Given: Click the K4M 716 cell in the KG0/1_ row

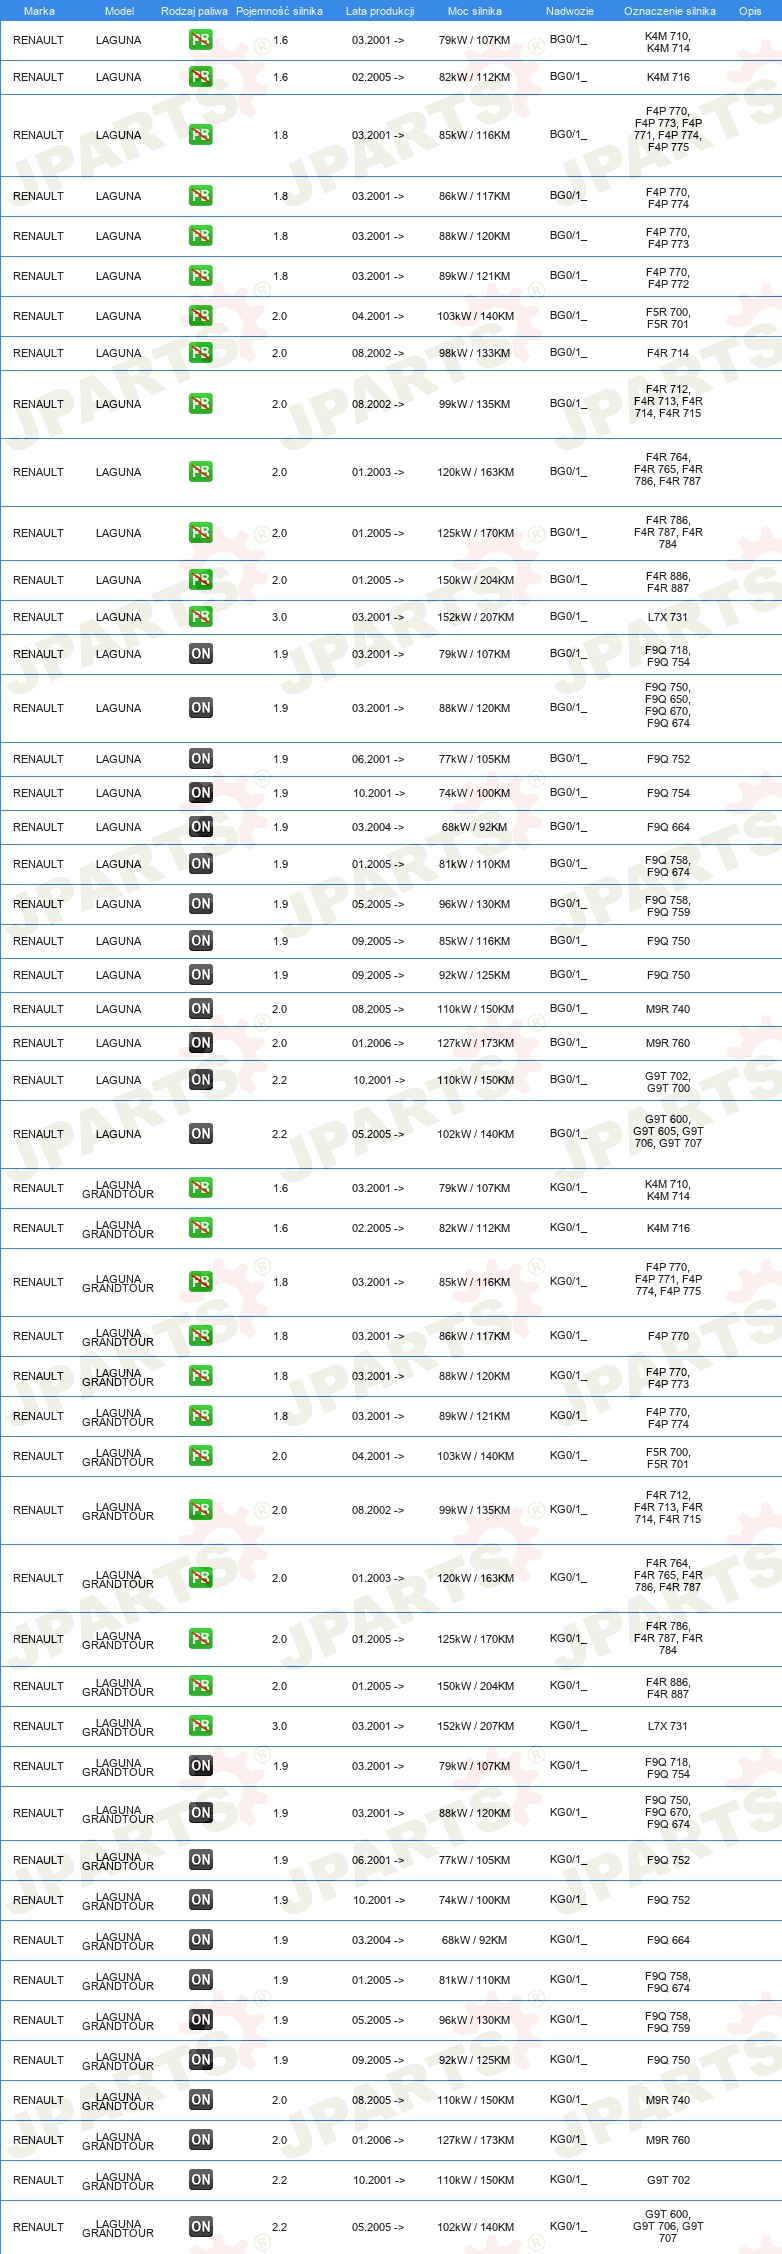Looking at the screenshot, I should 668,1228.
